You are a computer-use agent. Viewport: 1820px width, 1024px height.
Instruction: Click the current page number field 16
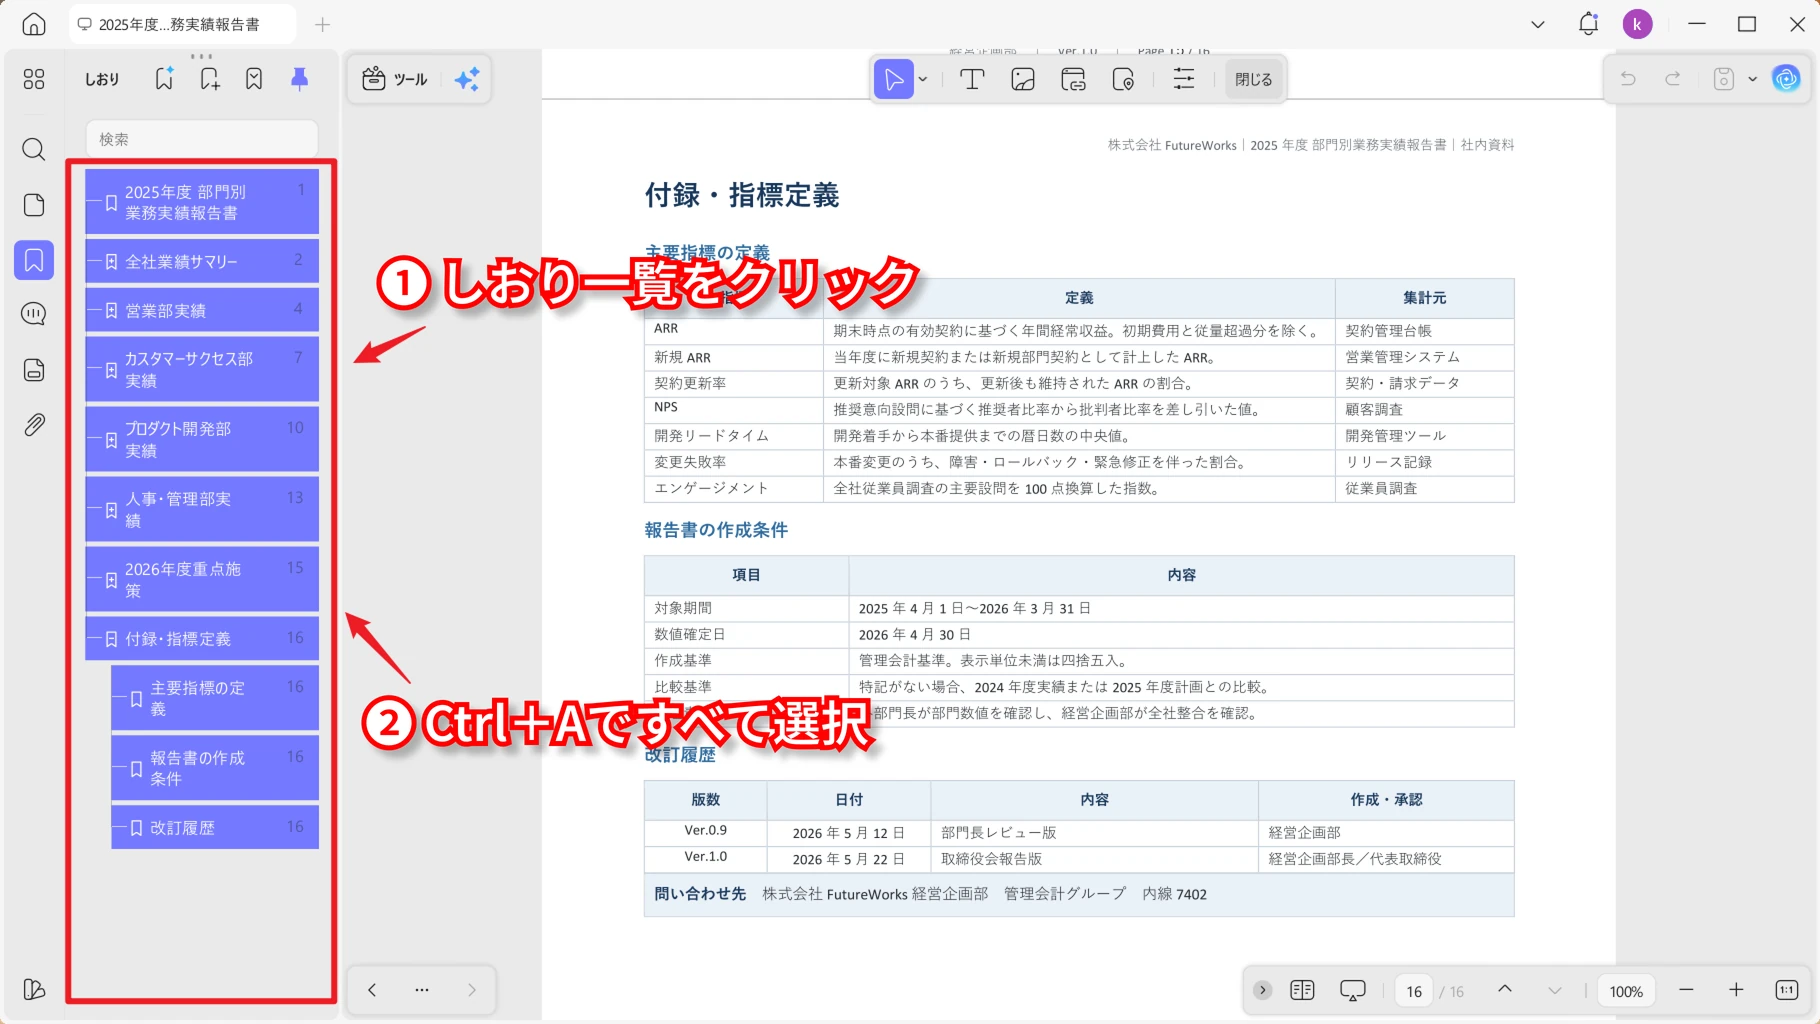[x=1414, y=991]
